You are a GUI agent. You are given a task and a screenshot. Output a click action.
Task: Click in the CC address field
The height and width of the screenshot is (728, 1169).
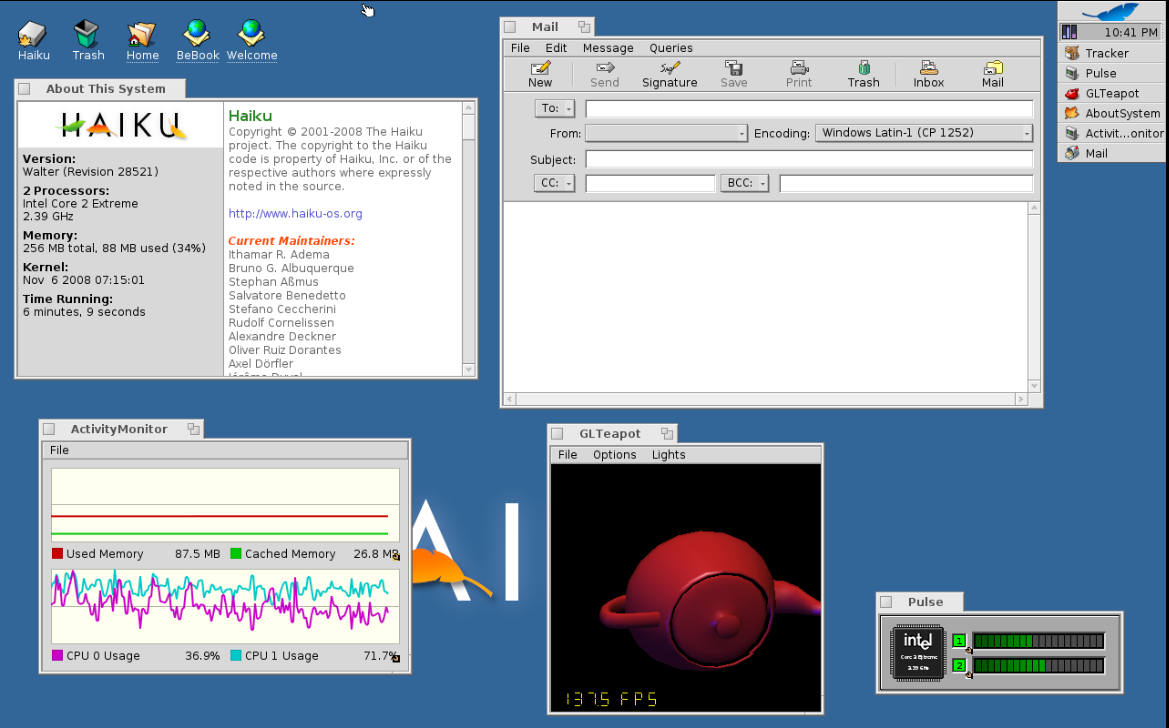click(x=650, y=183)
